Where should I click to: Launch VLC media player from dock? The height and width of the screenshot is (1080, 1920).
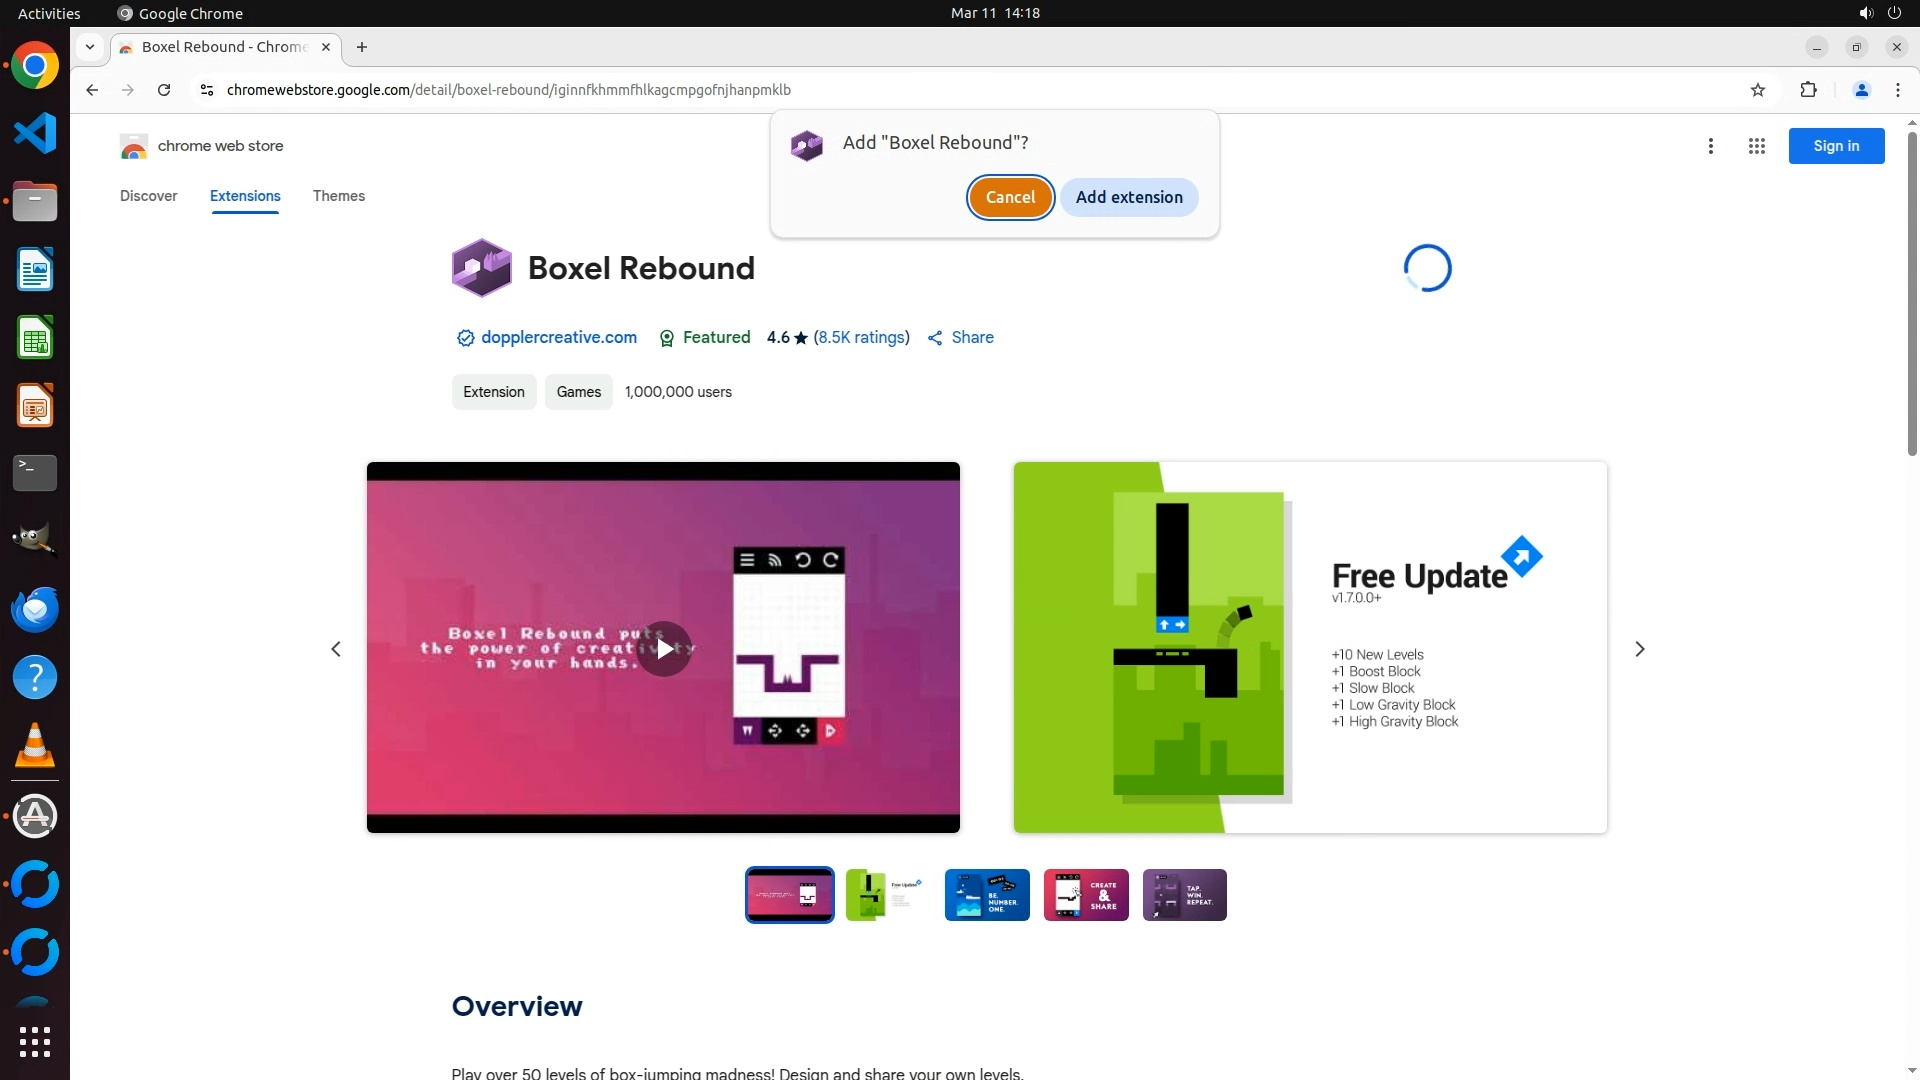(x=35, y=746)
